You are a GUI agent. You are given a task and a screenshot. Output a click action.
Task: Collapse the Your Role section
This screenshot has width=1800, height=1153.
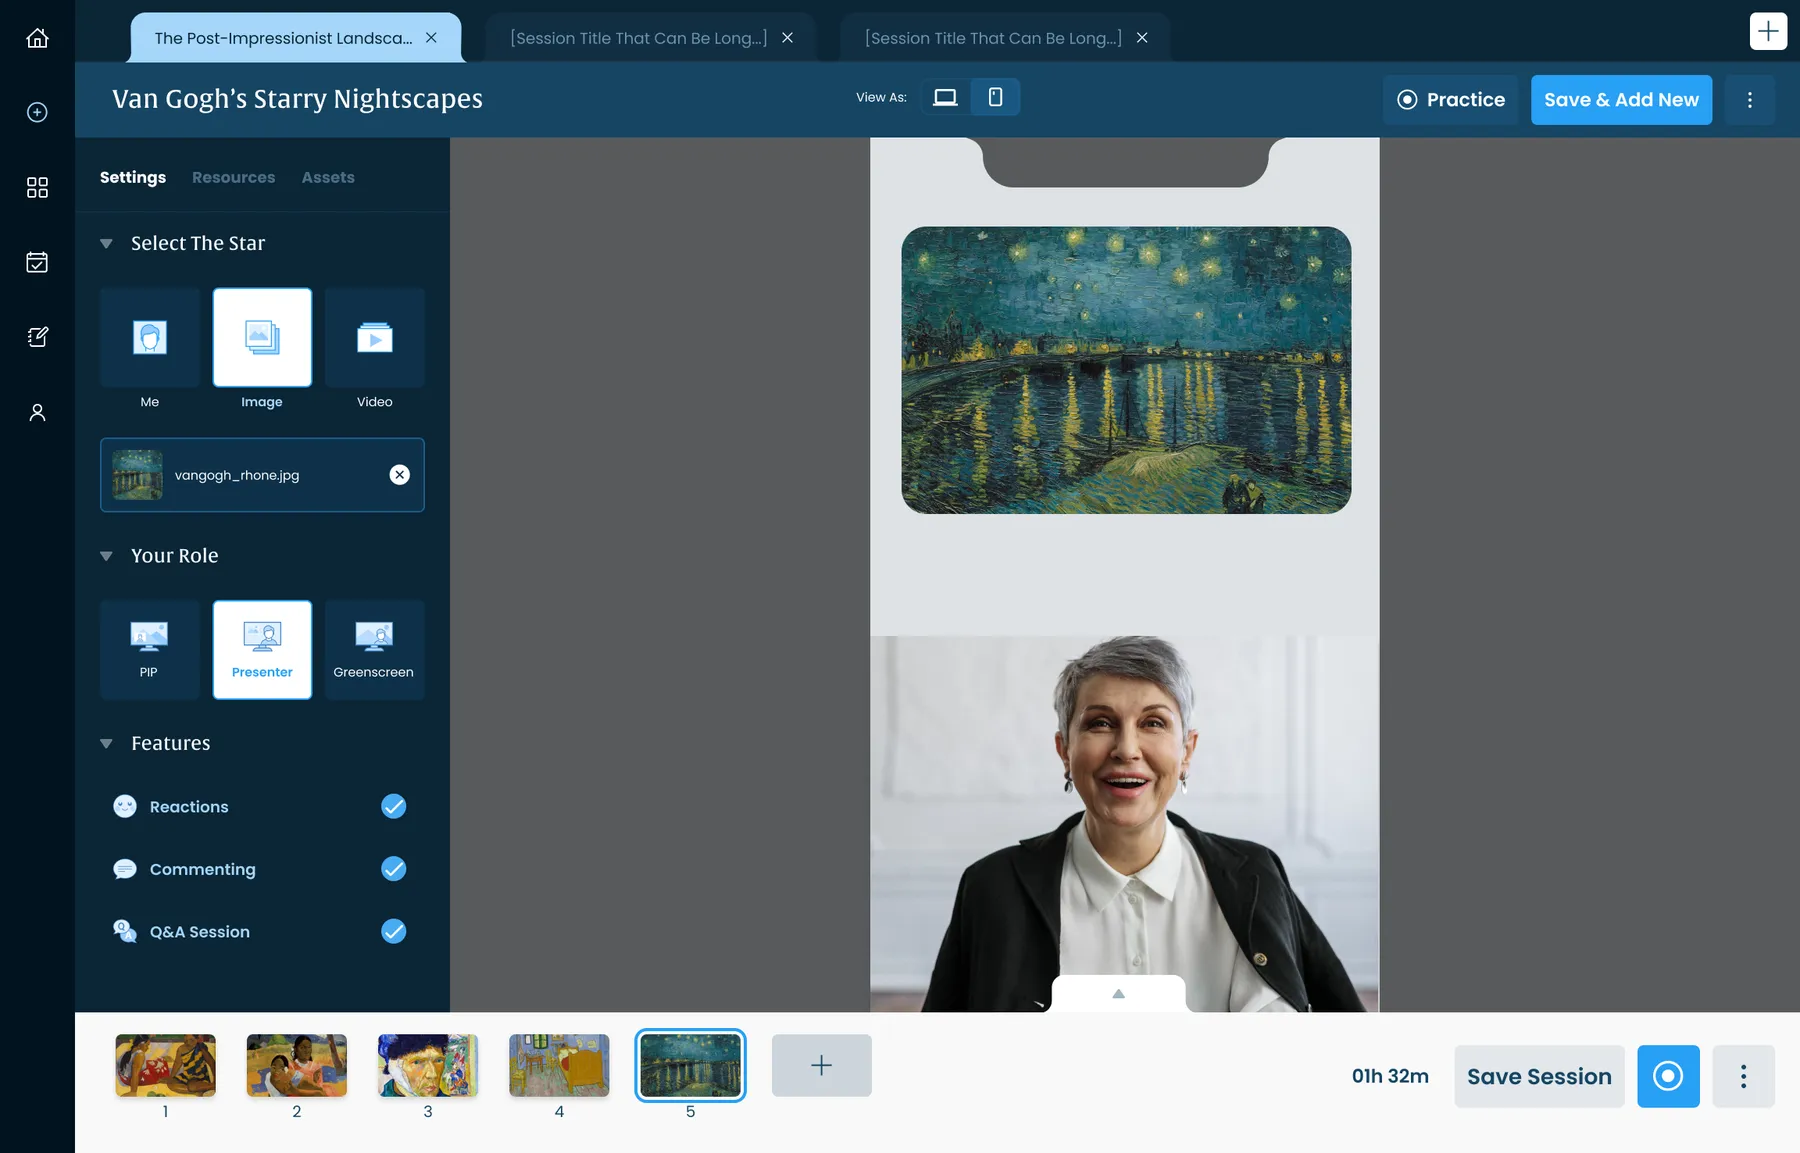pyautogui.click(x=106, y=556)
